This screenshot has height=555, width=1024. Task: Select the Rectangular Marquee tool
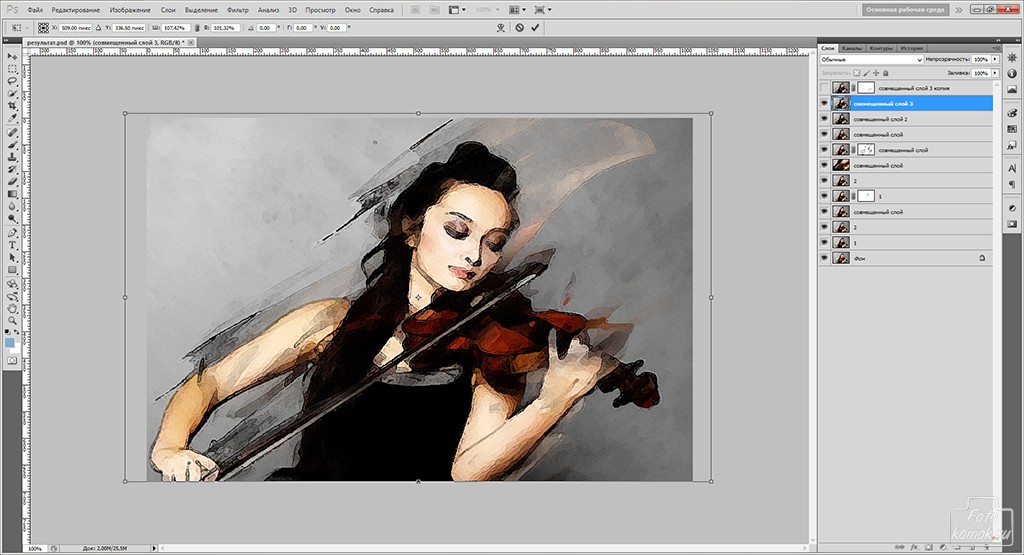point(12,69)
